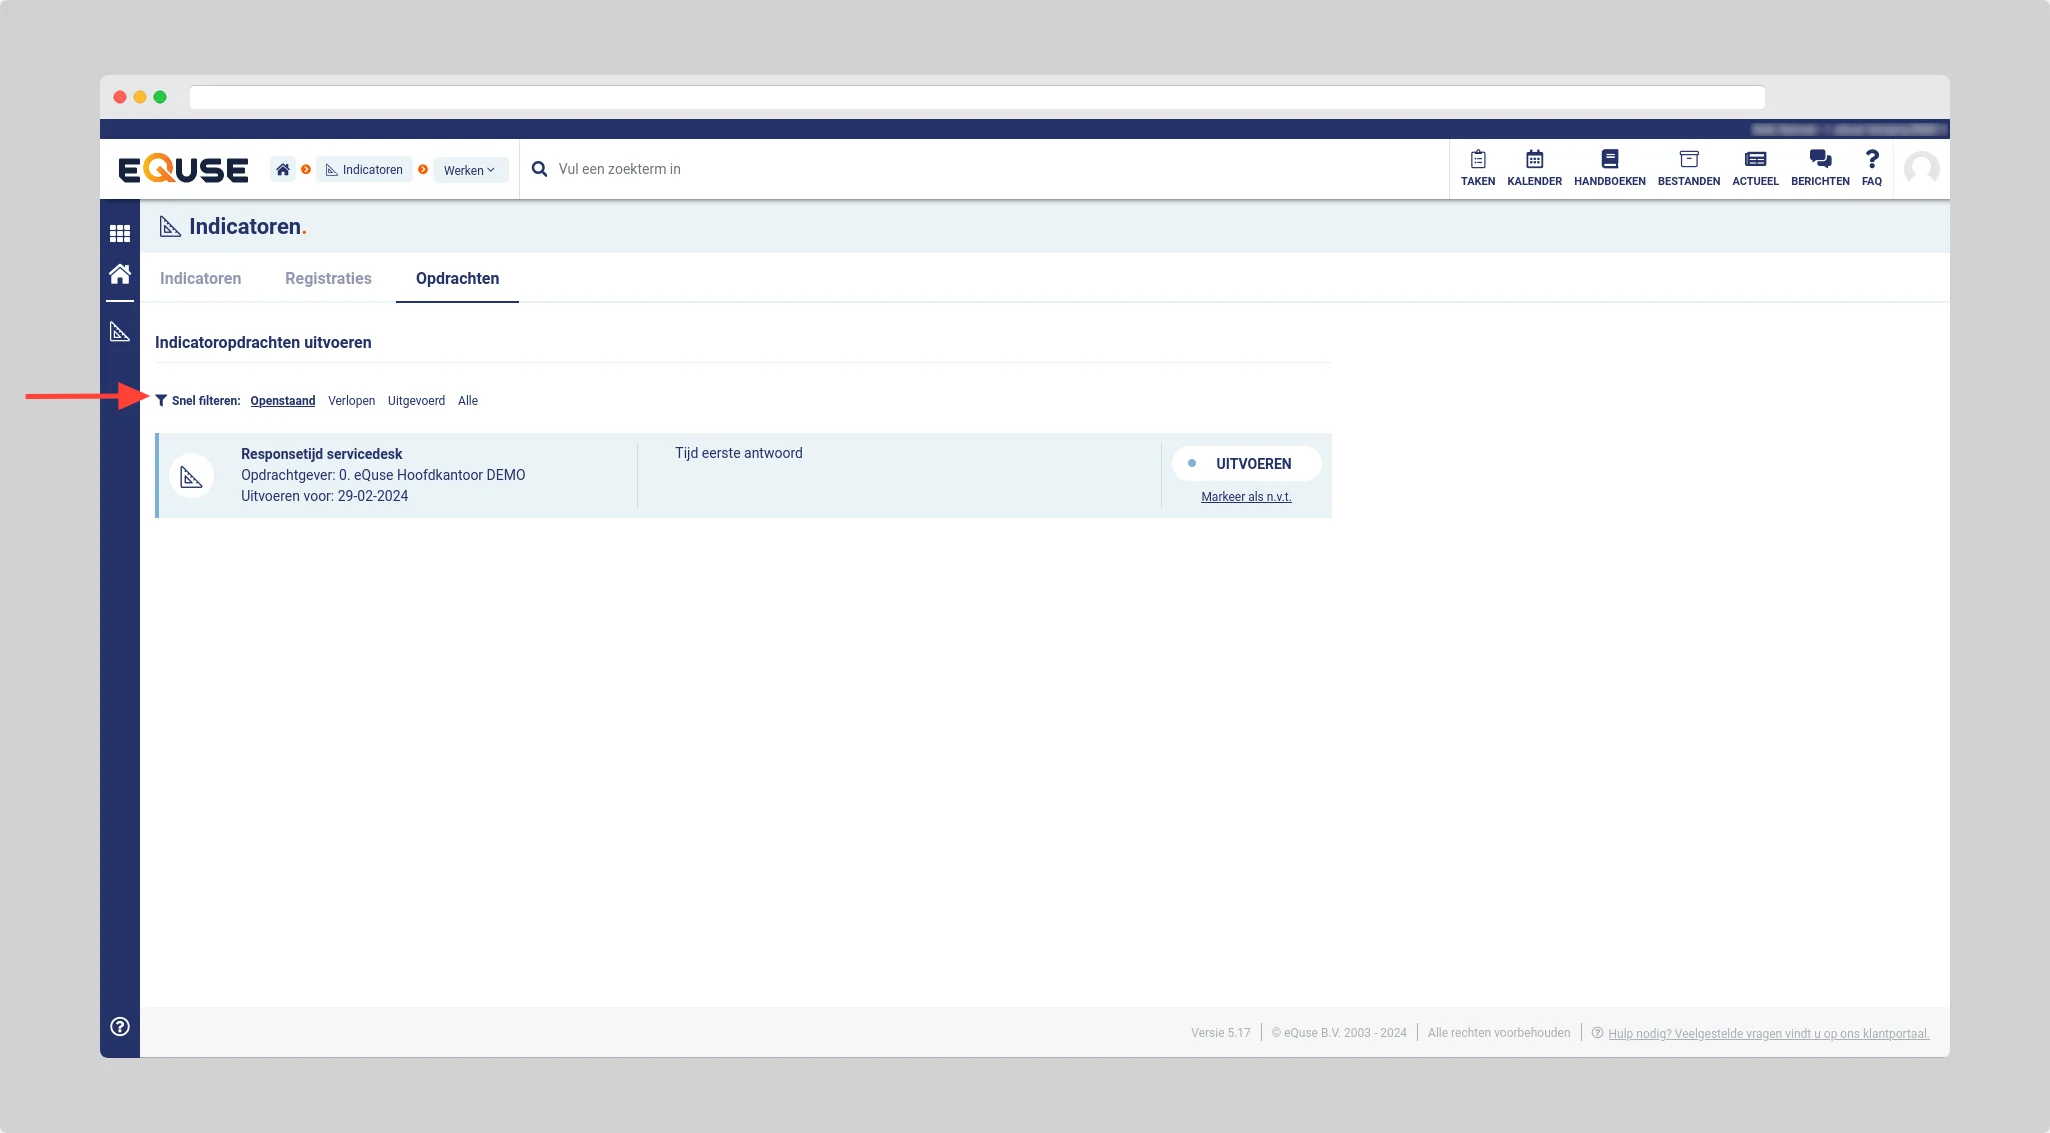Filter assignments by Uitgevoerd
The image size is (2050, 1133).
pyautogui.click(x=416, y=401)
